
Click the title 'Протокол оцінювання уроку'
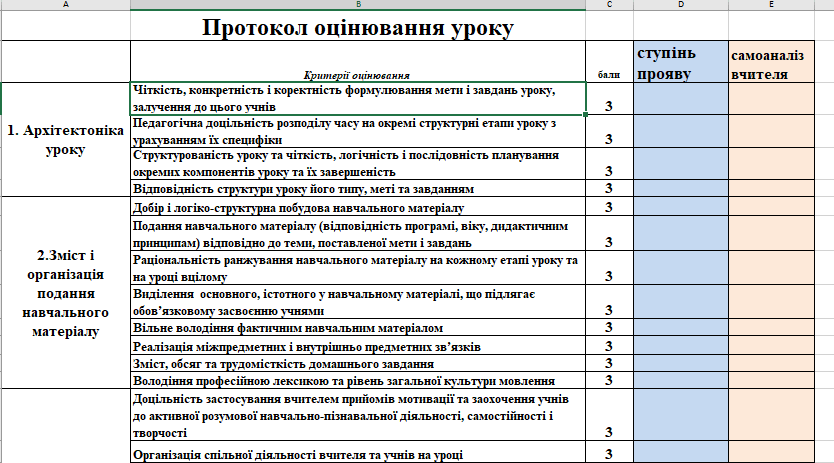358,28
